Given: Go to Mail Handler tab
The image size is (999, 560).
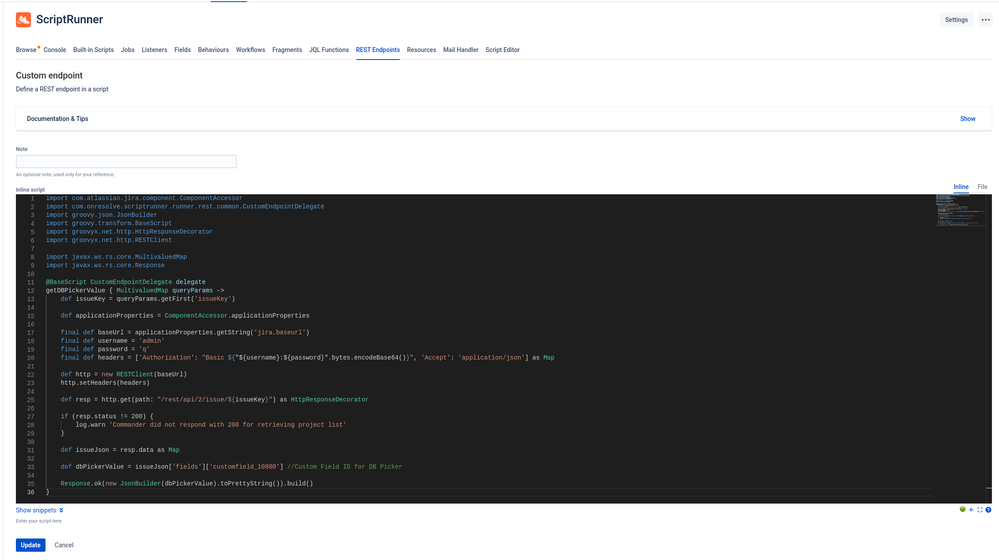Looking at the screenshot, I should tap(461, 50).
